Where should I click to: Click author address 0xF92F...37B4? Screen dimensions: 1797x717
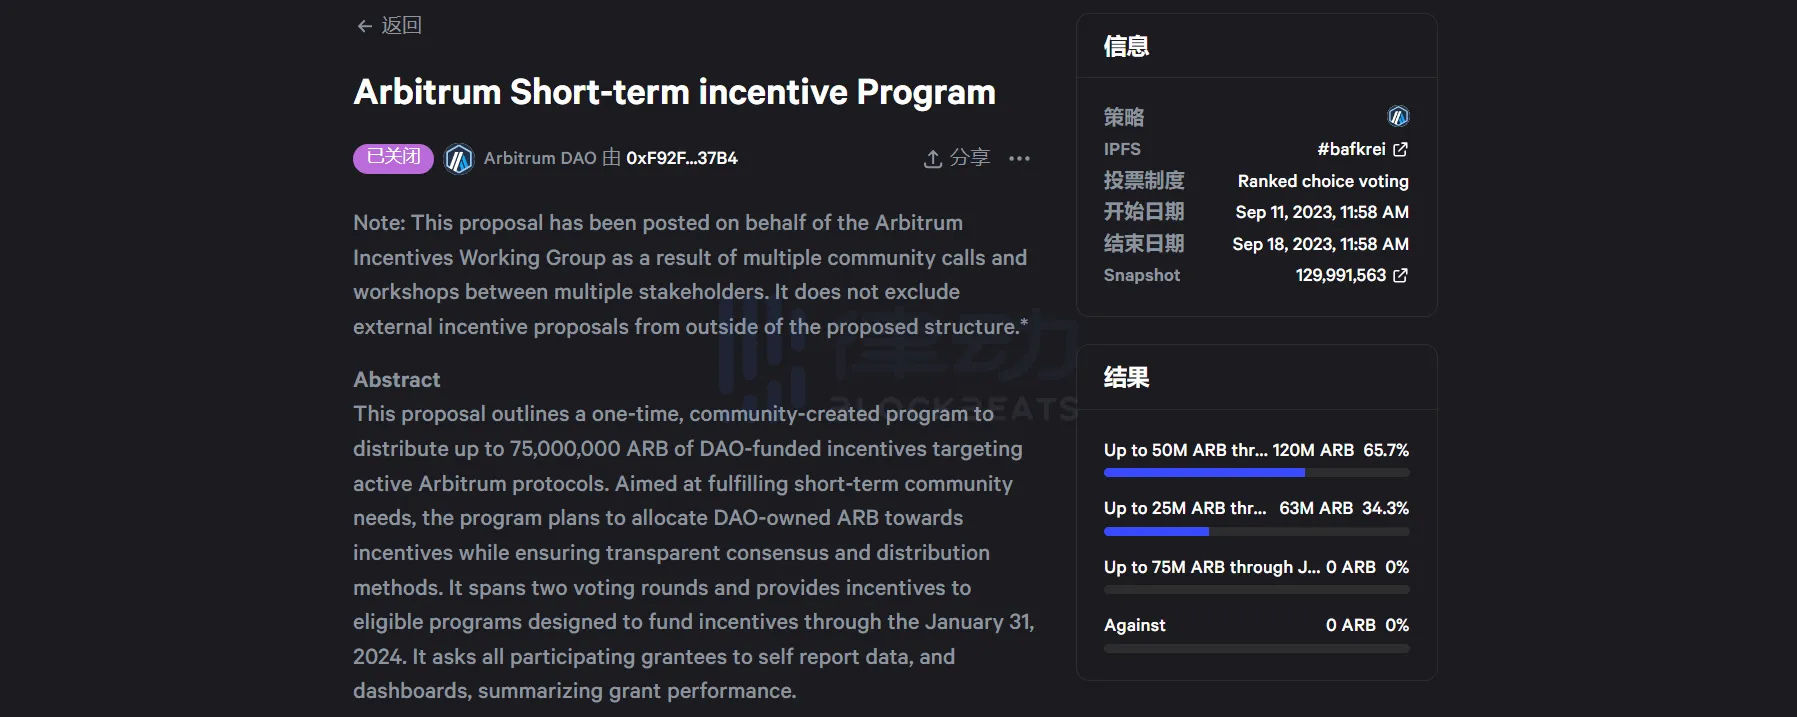(x=682, y=158)
